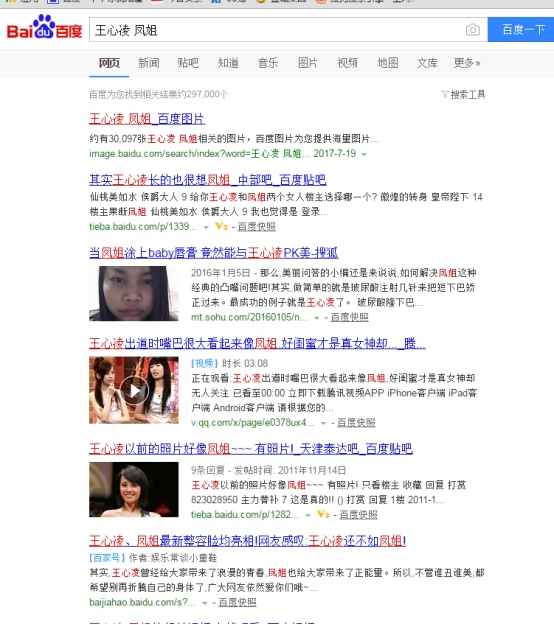Click 时长 03:08 duration text
The height and width of the screenshot is (625, 554).
coord(245,364)
